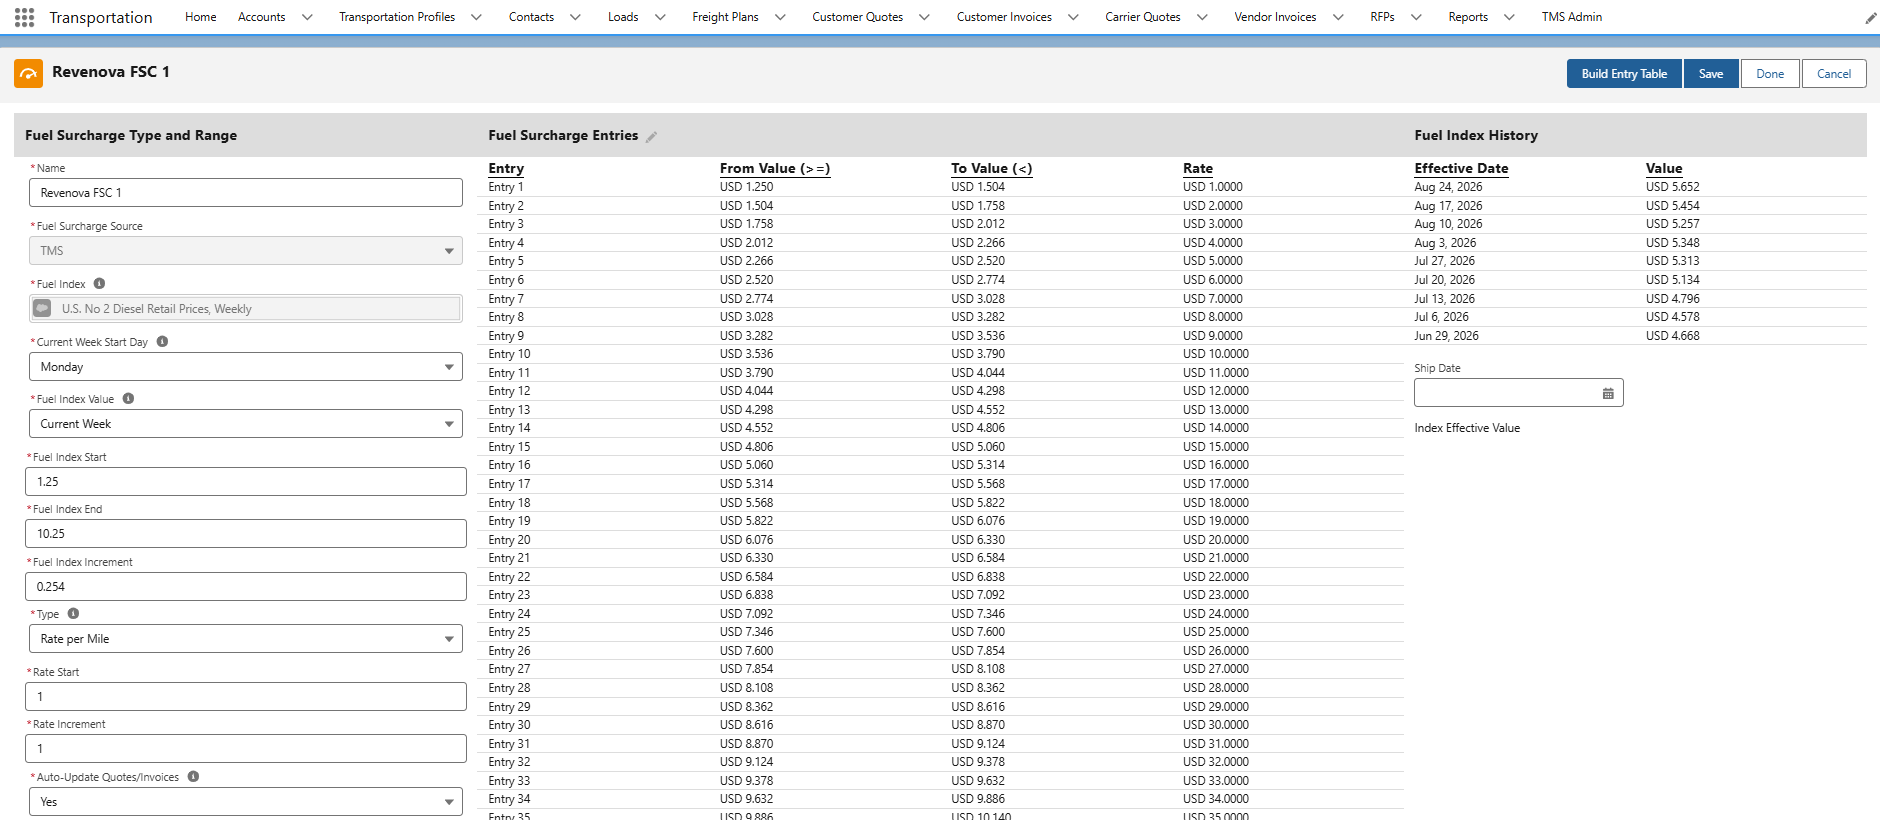Click the Fuel Index Increment field
Viewport: 1880px width, 820px height.
coord(246,587)
